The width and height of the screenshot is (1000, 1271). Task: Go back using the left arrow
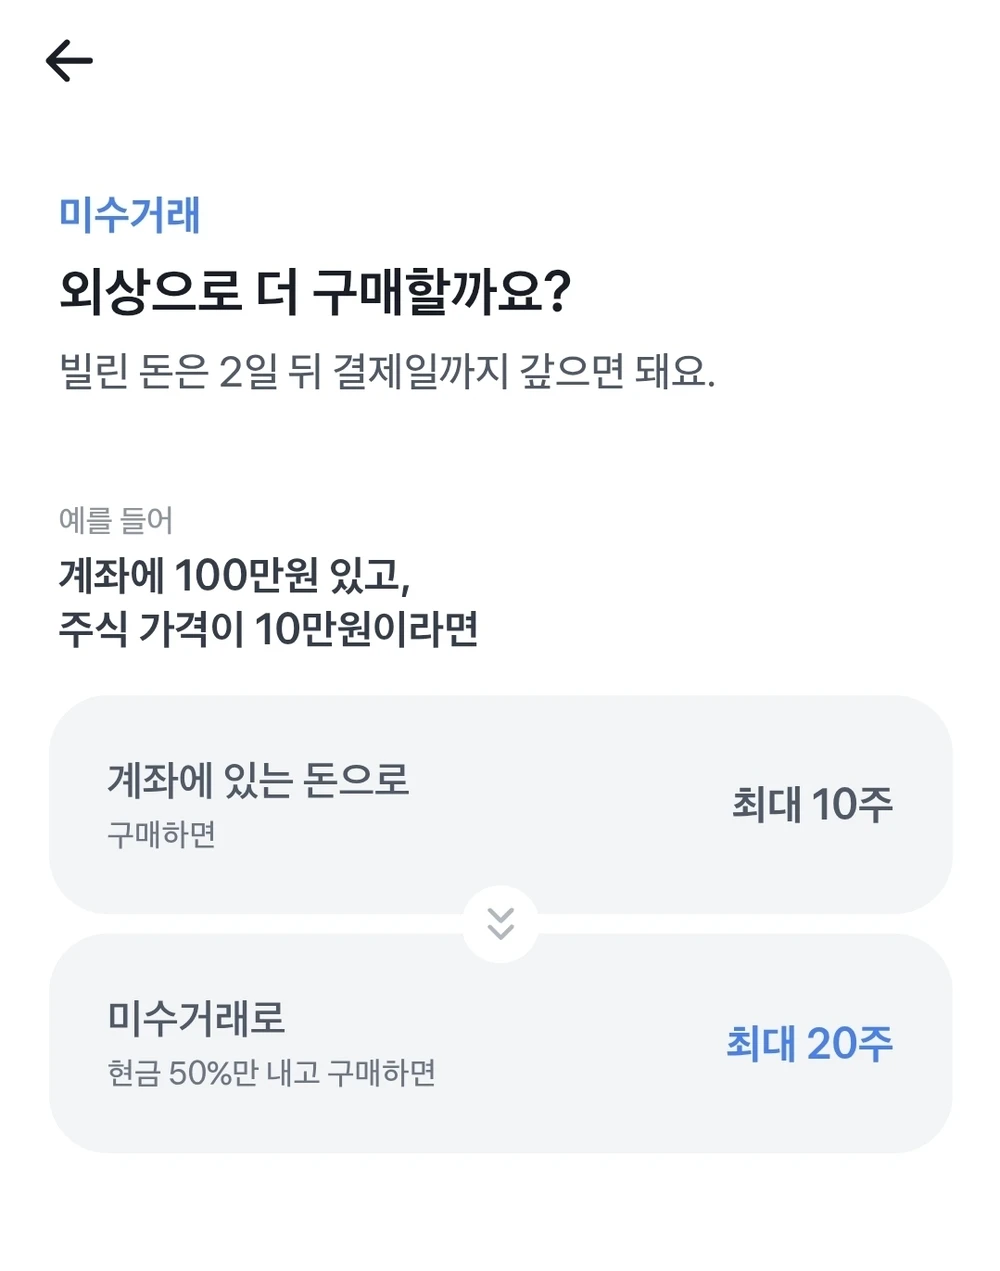(69, 61)
